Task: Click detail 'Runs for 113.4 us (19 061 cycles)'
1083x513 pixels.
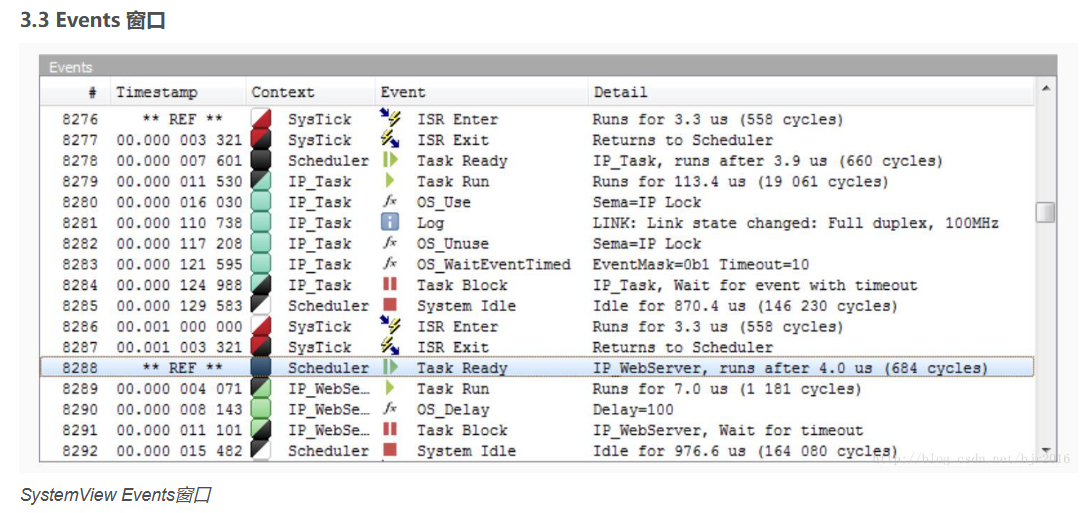Action: point(740,182)
